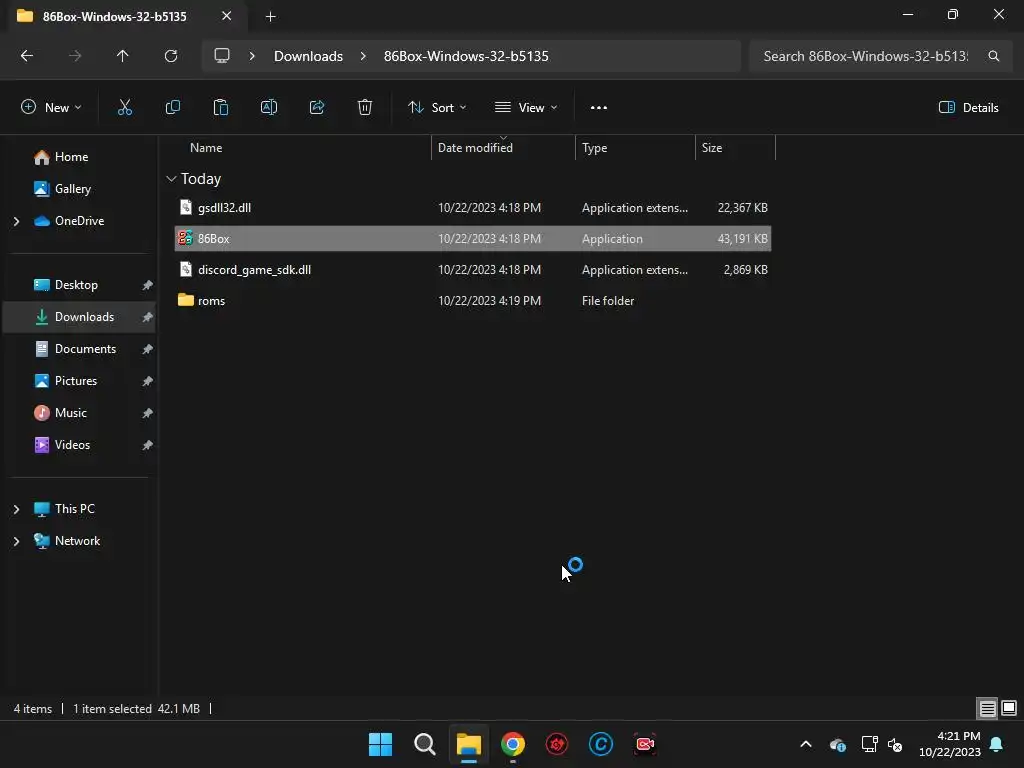Open Videos from quick access
The image size is (1024, 768).
click(72, 445)
